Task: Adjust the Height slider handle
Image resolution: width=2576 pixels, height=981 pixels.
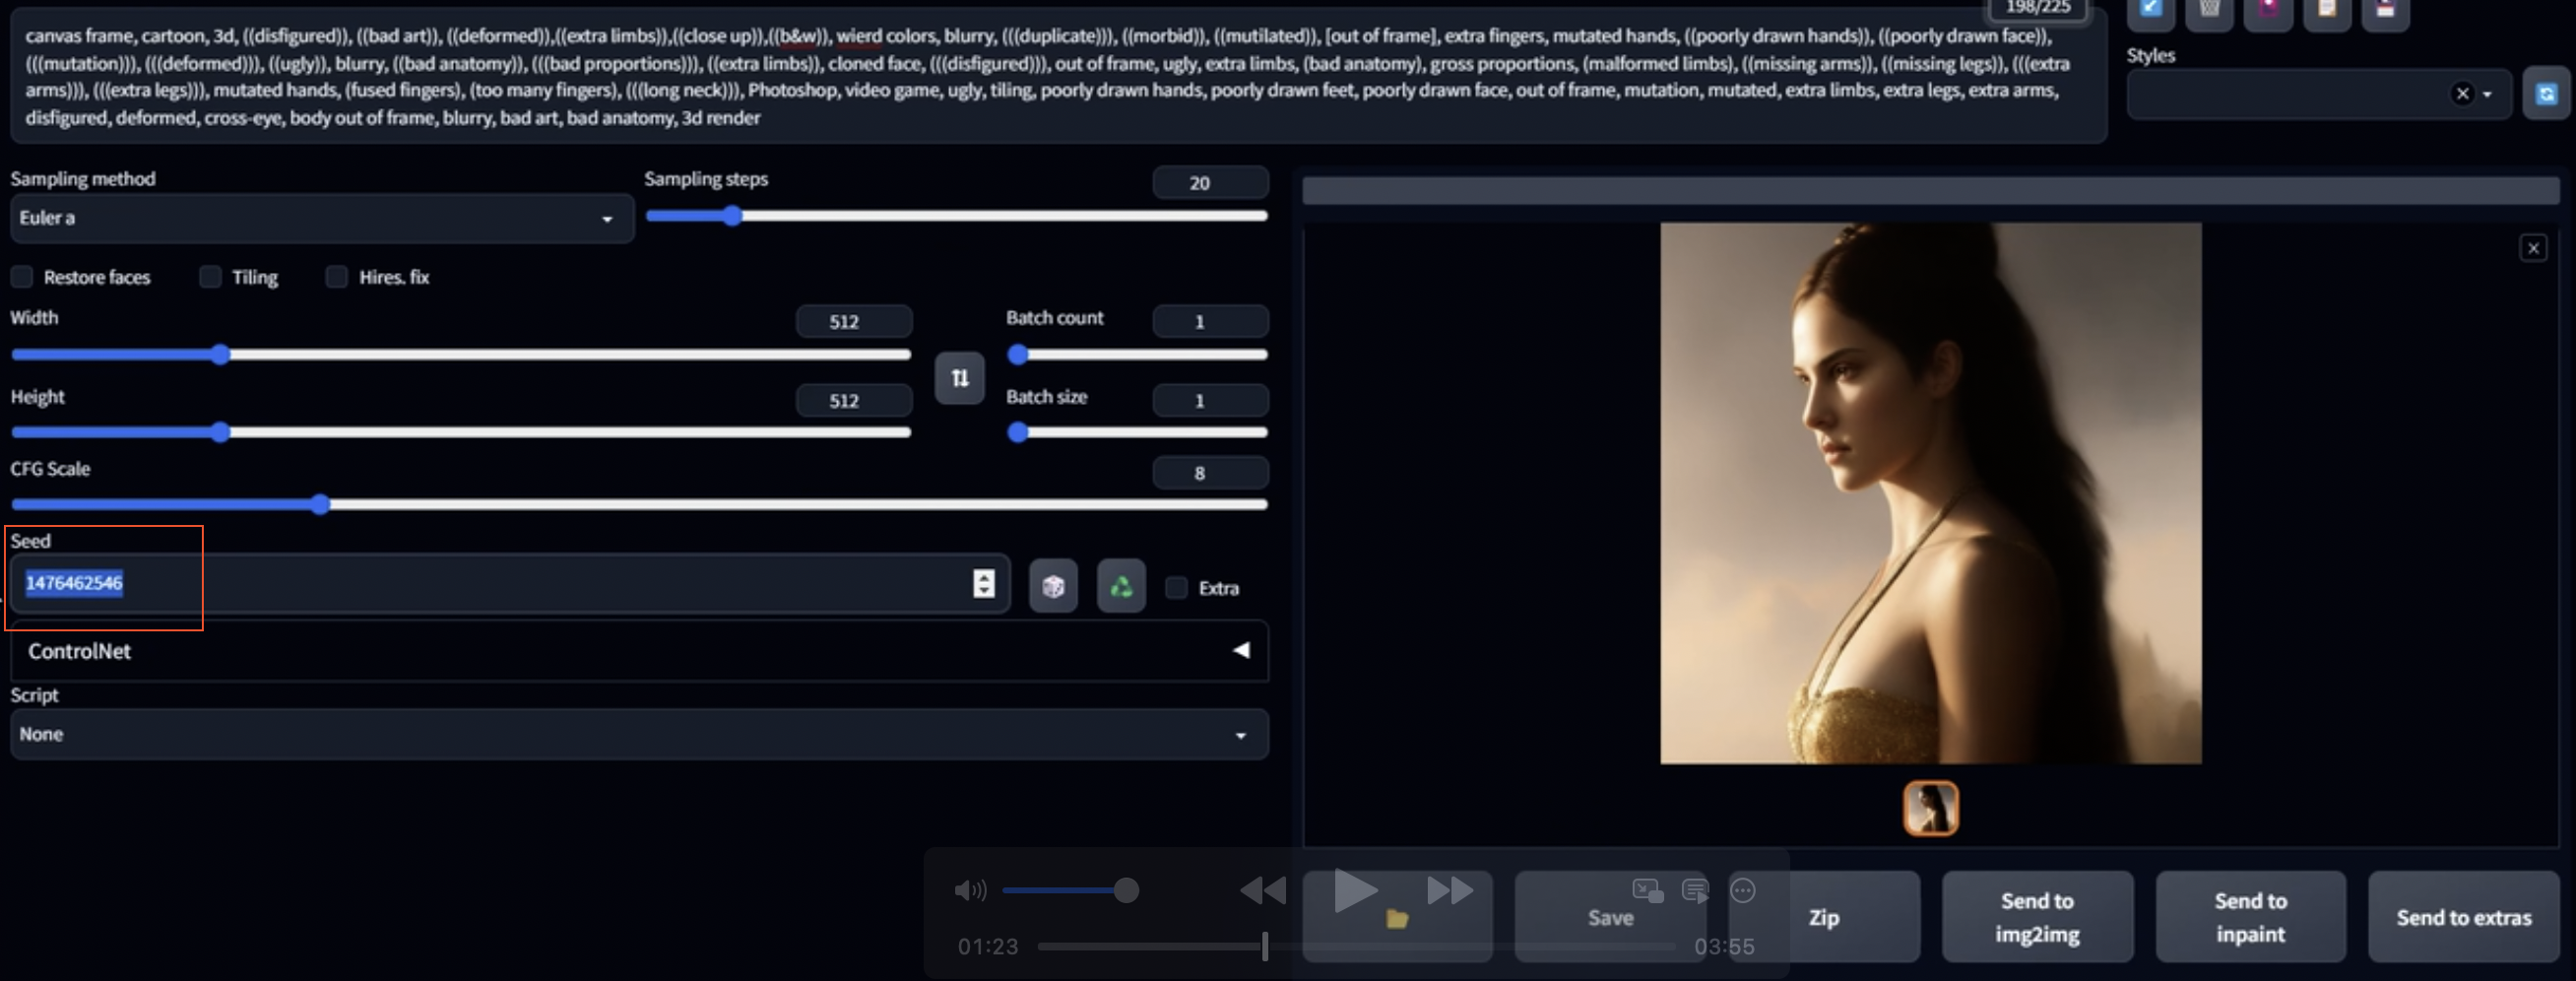Action: tap(220, 433)
